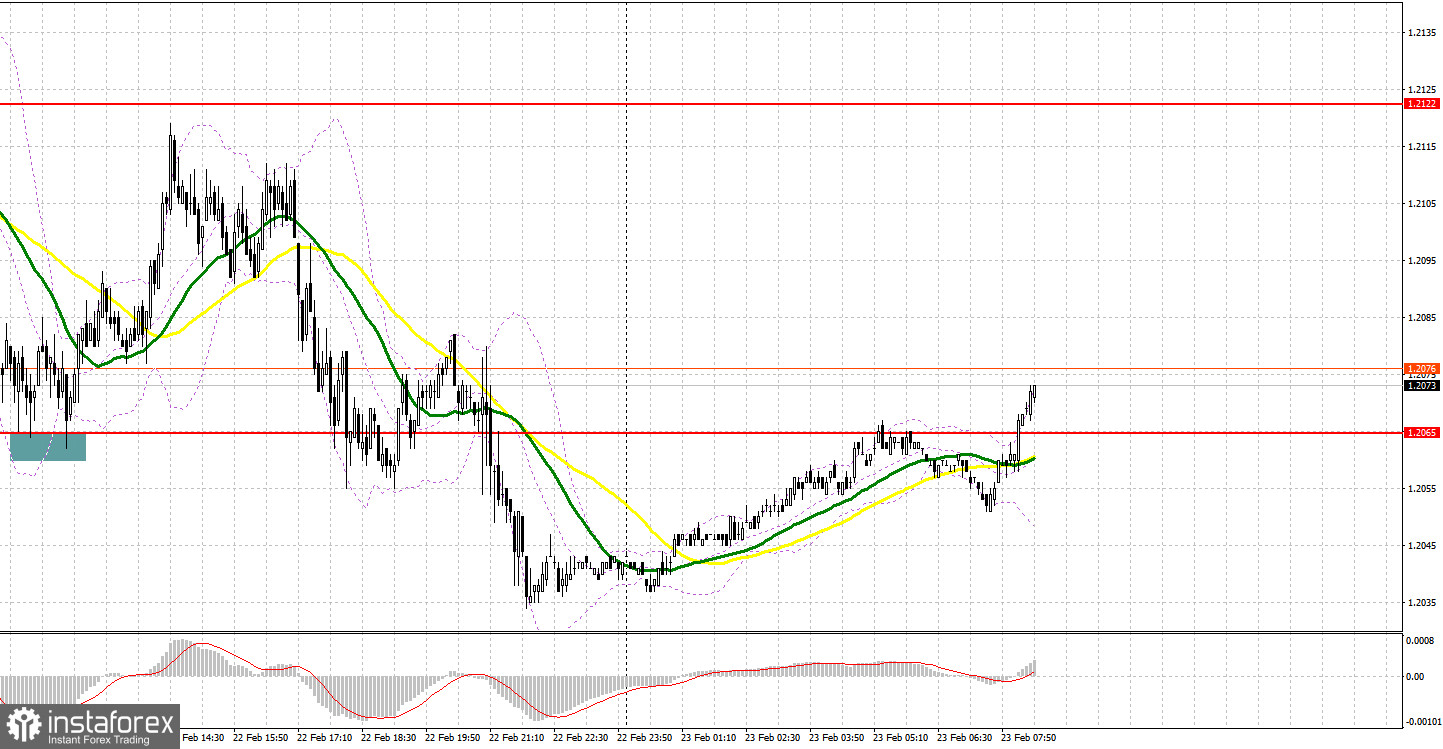Click the 22 Feb 15:50 time label
Image resolution: width=1443 pixels, height=749 pixels.
click(x=262, y=738)
